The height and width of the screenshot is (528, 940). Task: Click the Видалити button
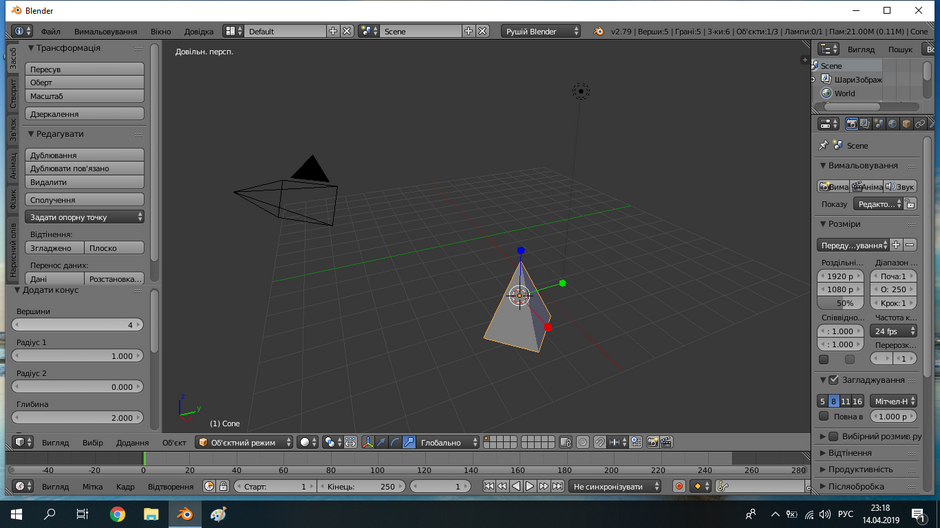[85, 182]
